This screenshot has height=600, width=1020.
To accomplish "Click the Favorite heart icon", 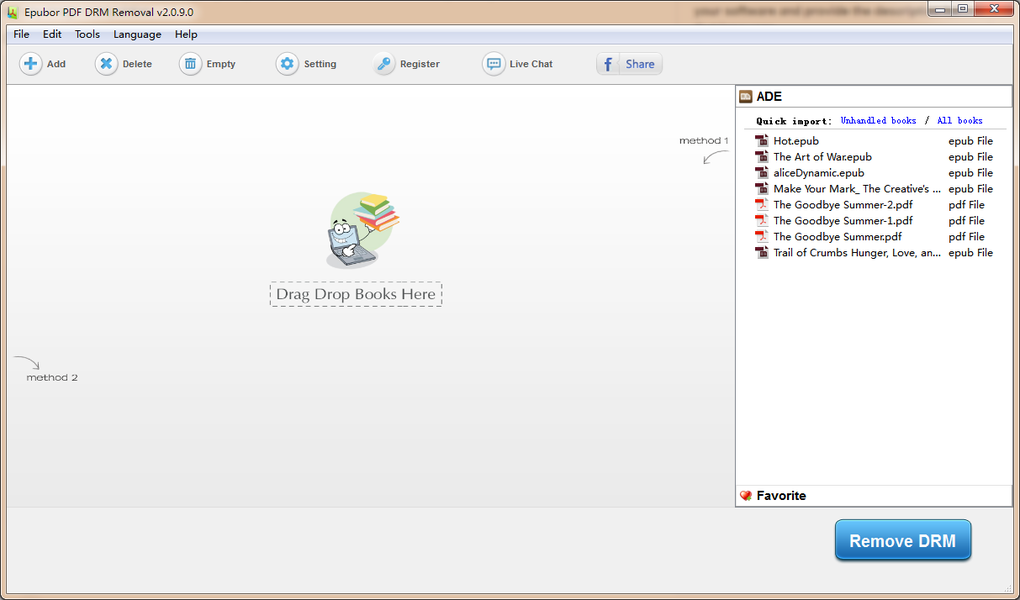I will 746,496.
